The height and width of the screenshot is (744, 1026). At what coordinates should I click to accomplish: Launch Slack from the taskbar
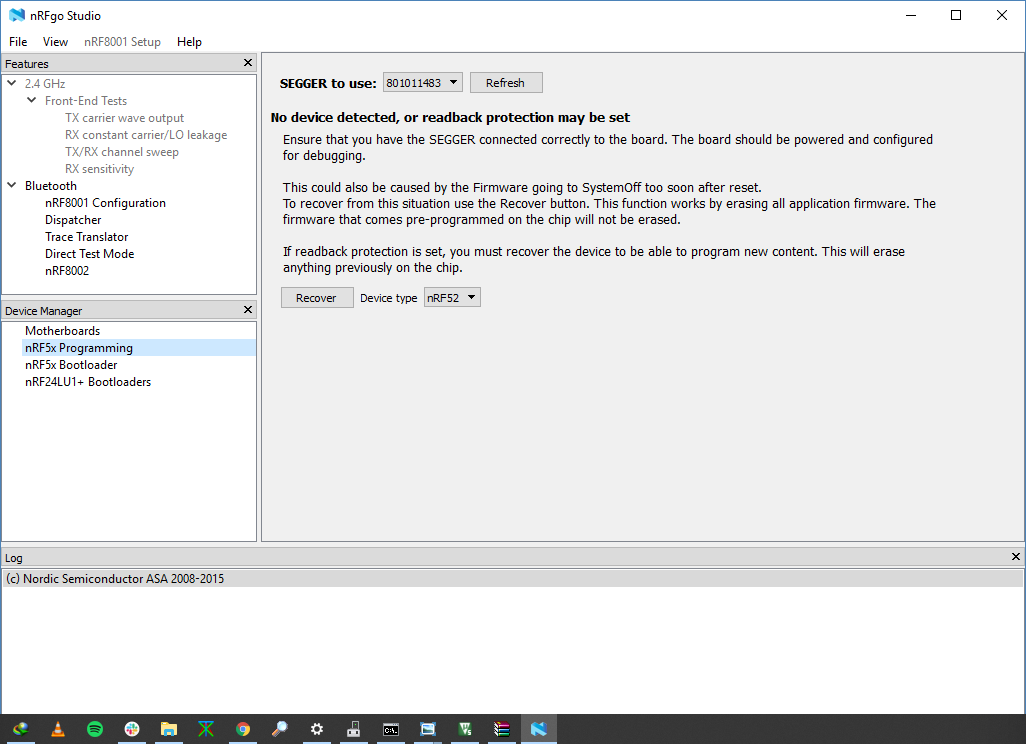pos(132,729)
